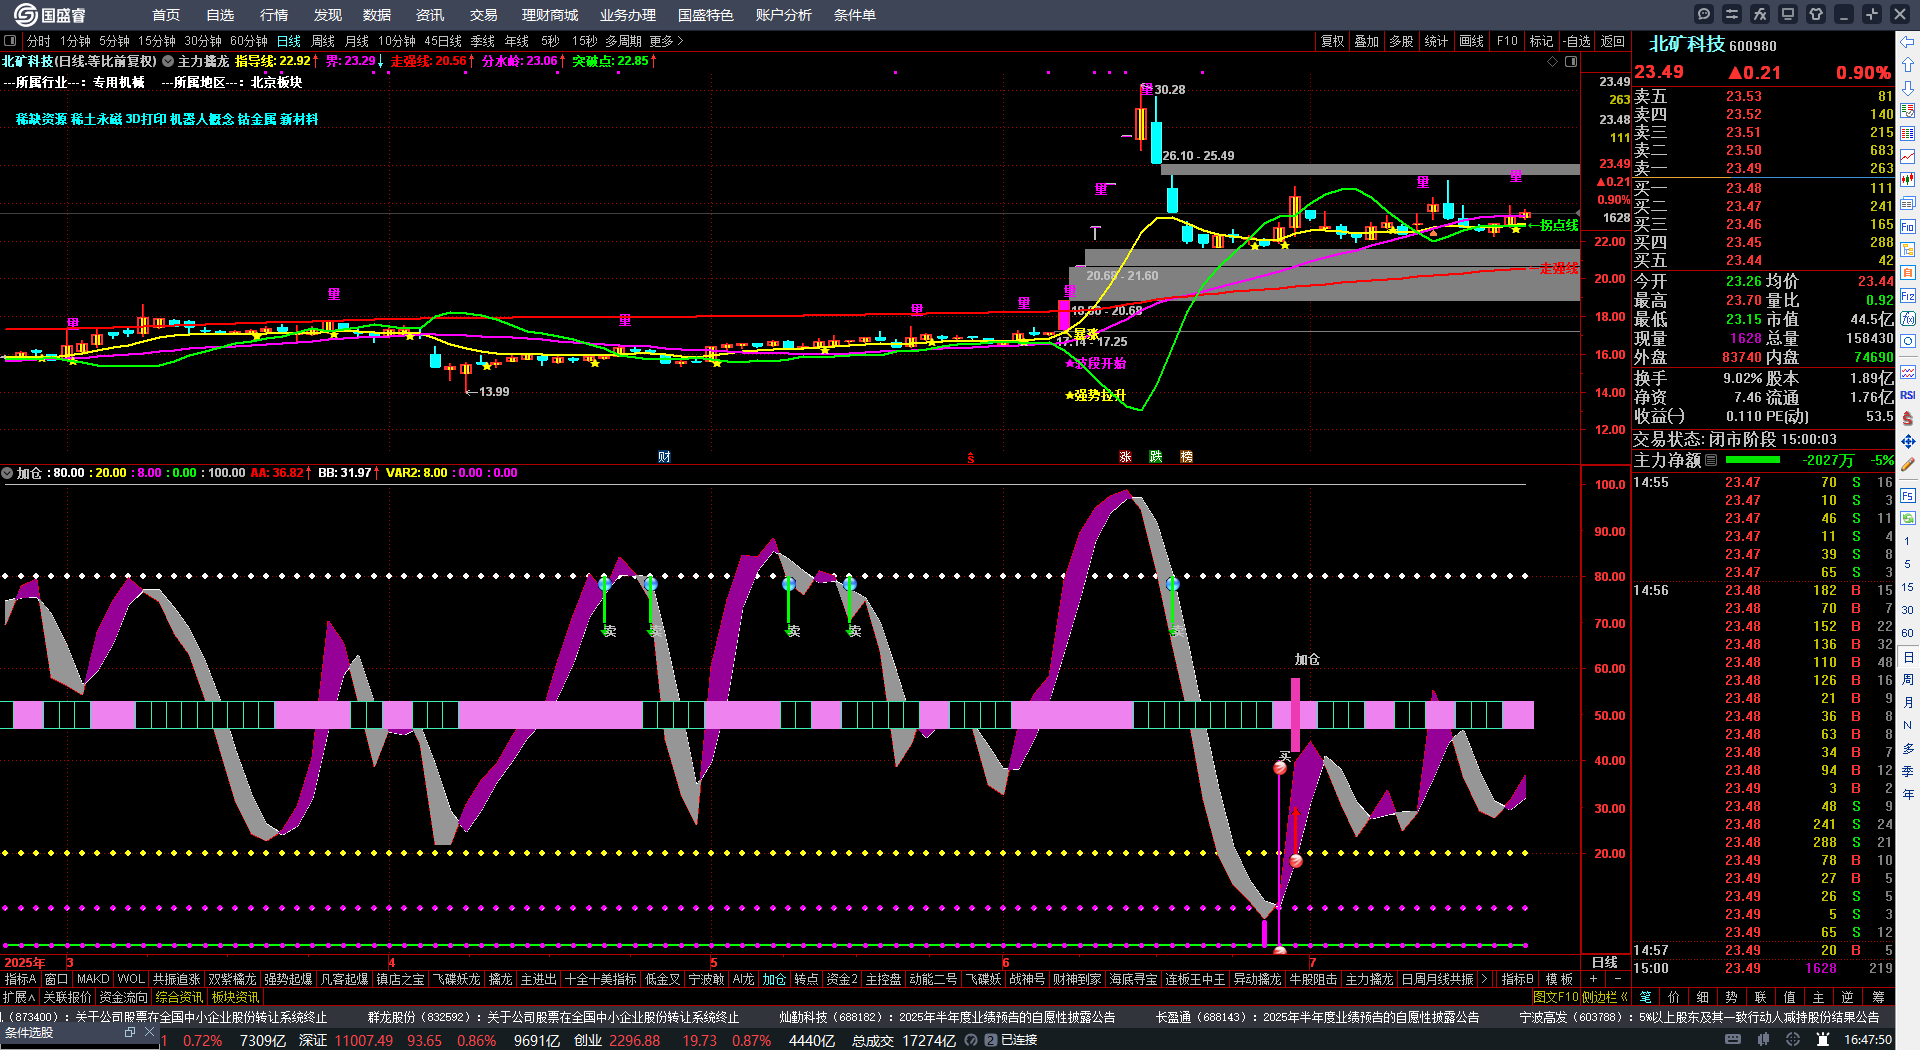Click the back arrow in right sidebar
The height and width of the screenshot is (1050, 1920).
[1908, 42]
